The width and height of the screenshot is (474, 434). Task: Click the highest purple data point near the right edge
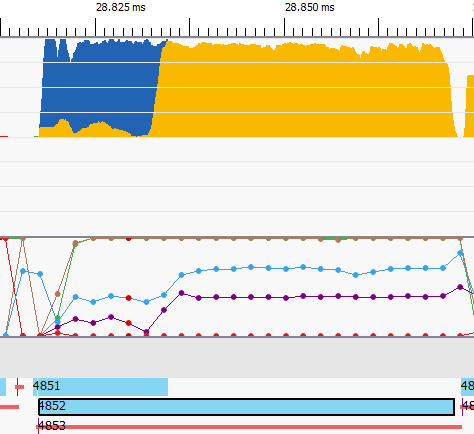pos(460,287)
